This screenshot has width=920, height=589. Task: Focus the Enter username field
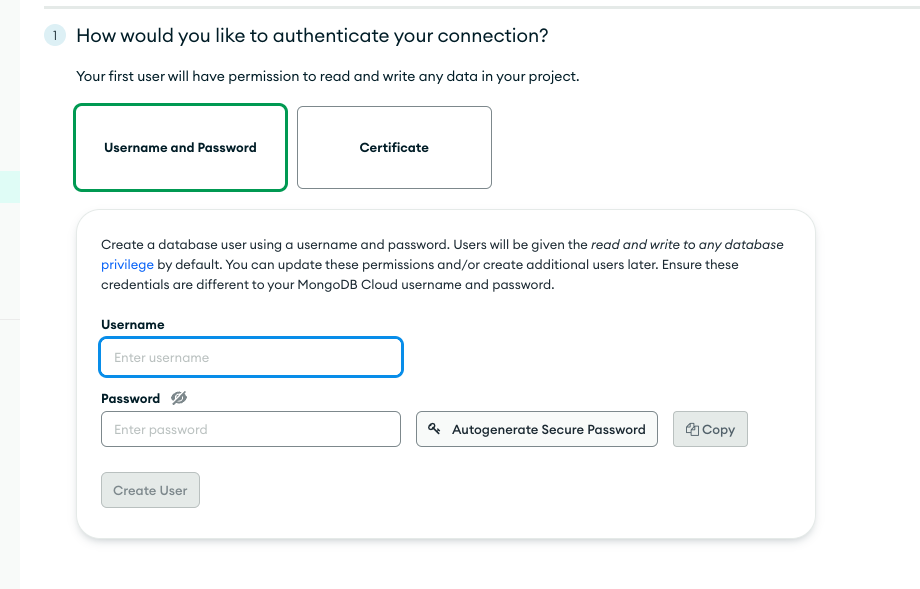(251, 357)
